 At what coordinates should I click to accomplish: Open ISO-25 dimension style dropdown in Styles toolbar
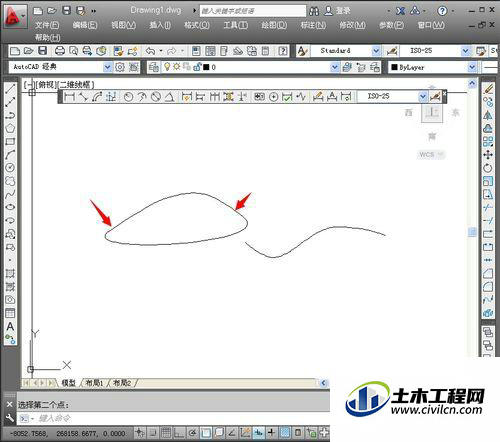pos(466,51)
